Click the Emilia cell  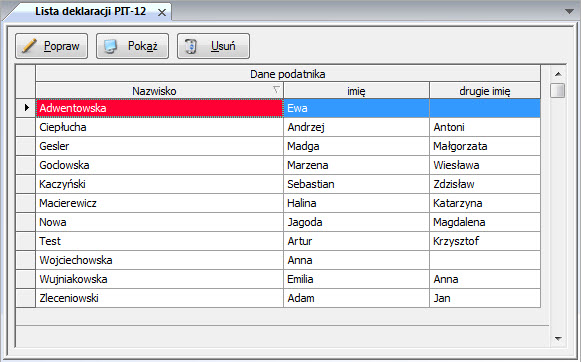coord(356,279)
